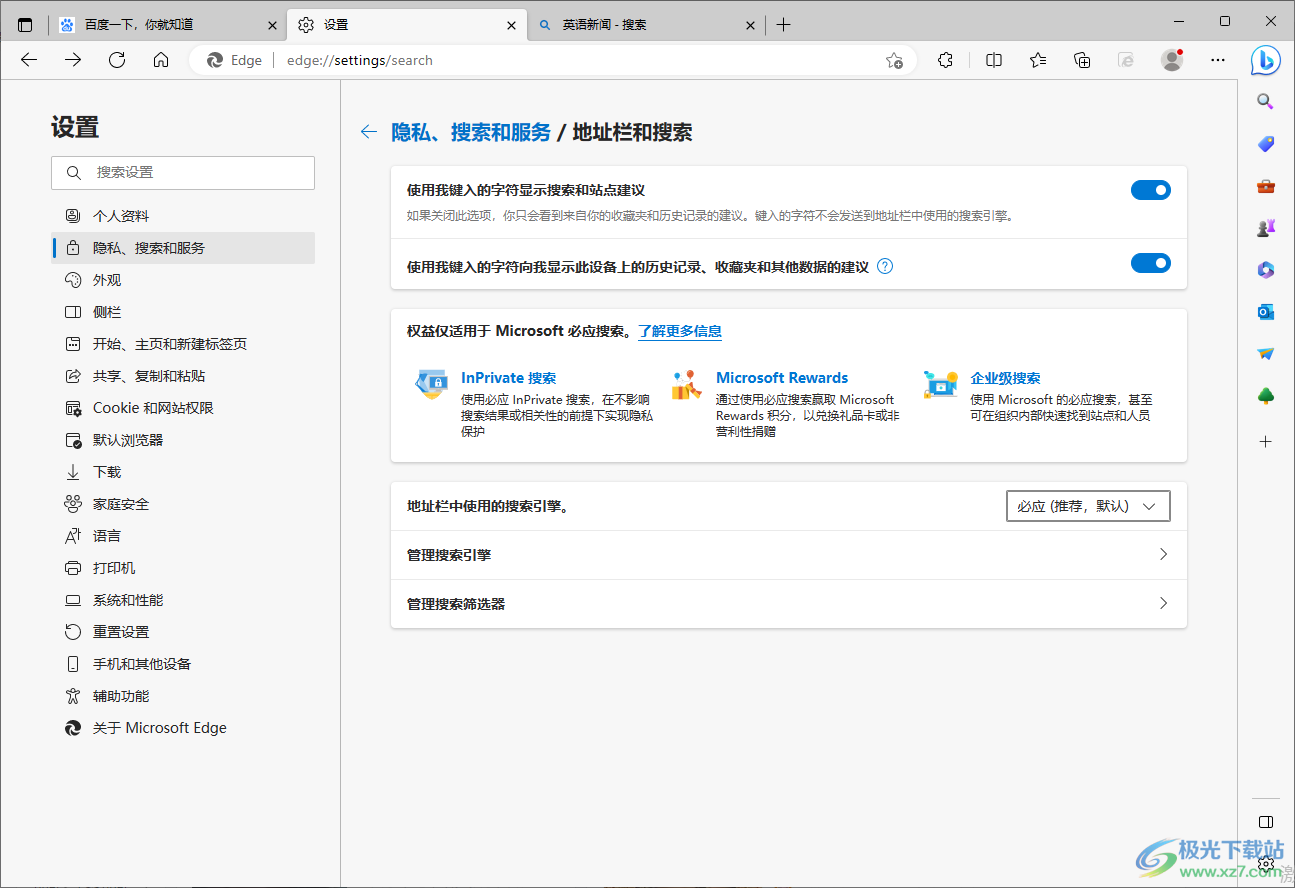Open the 企业级搜索 link

point(1005,378)
